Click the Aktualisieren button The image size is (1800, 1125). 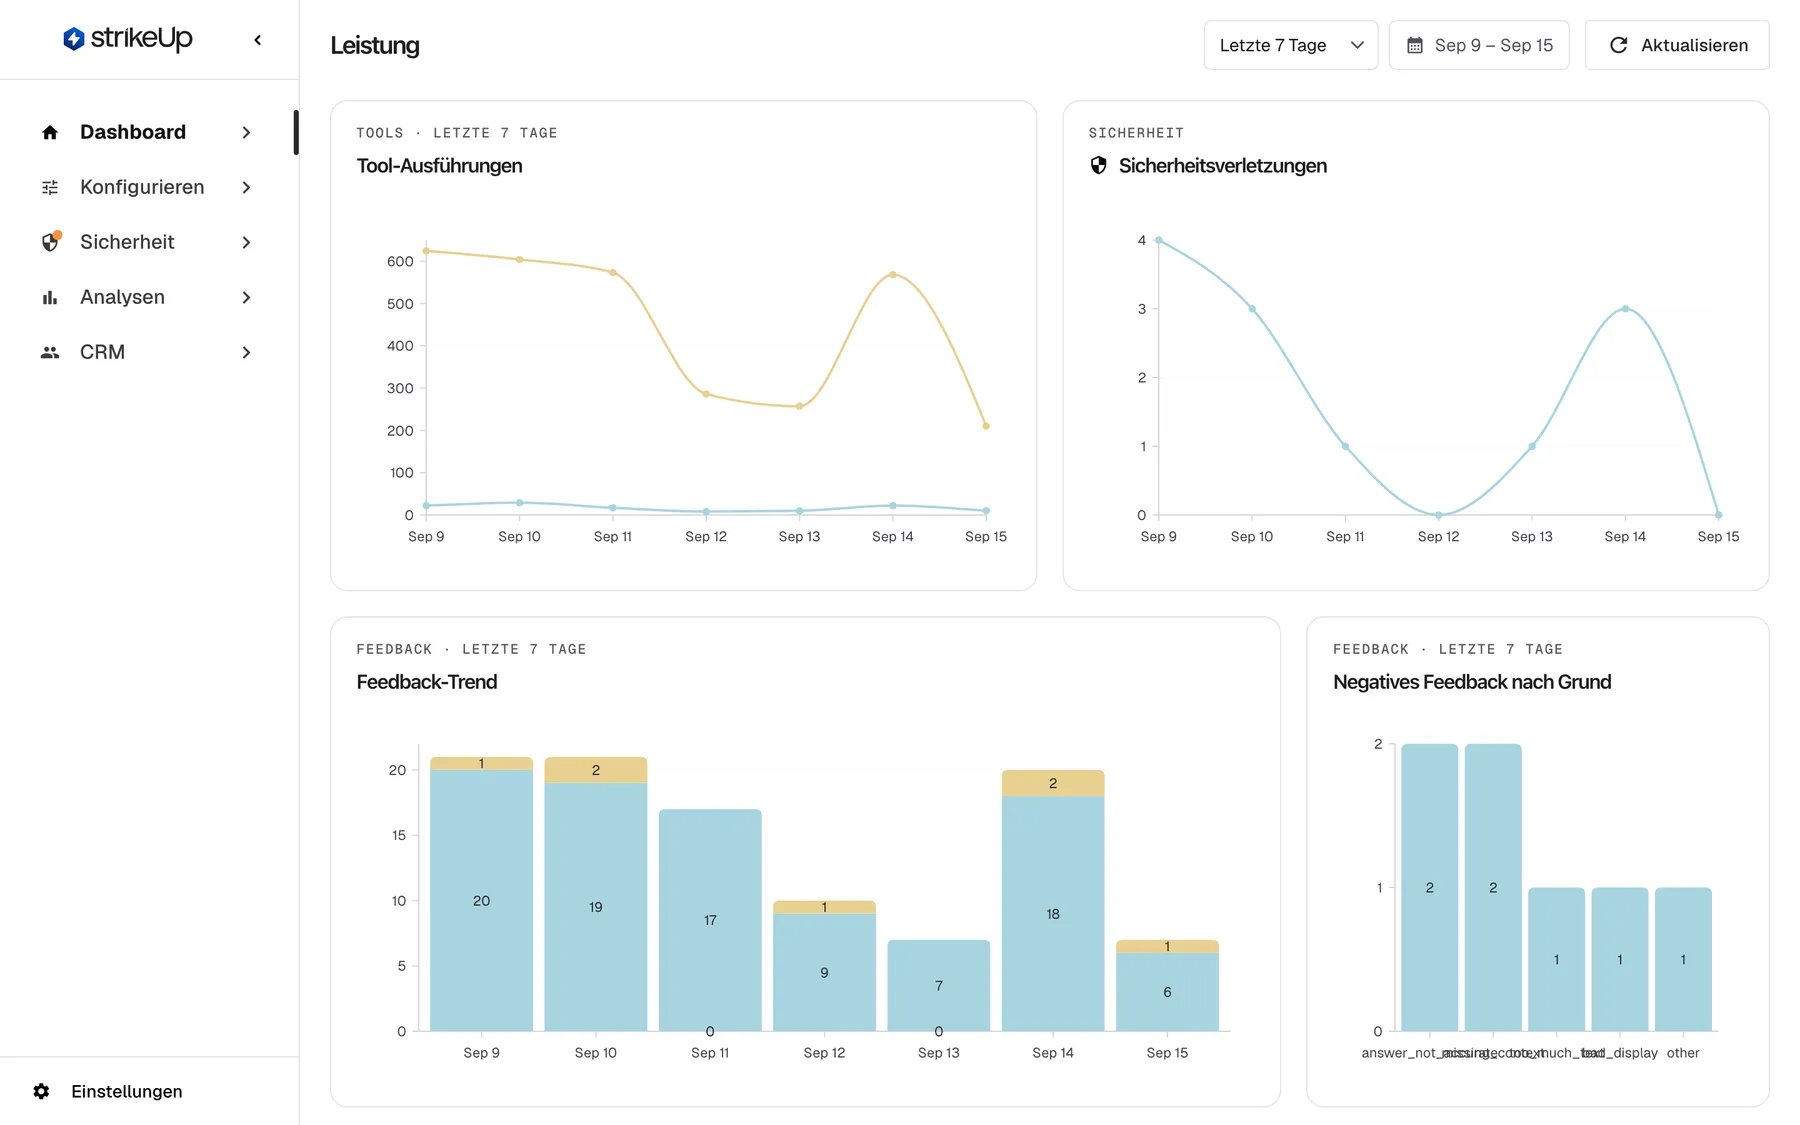tap(1677, 45)
